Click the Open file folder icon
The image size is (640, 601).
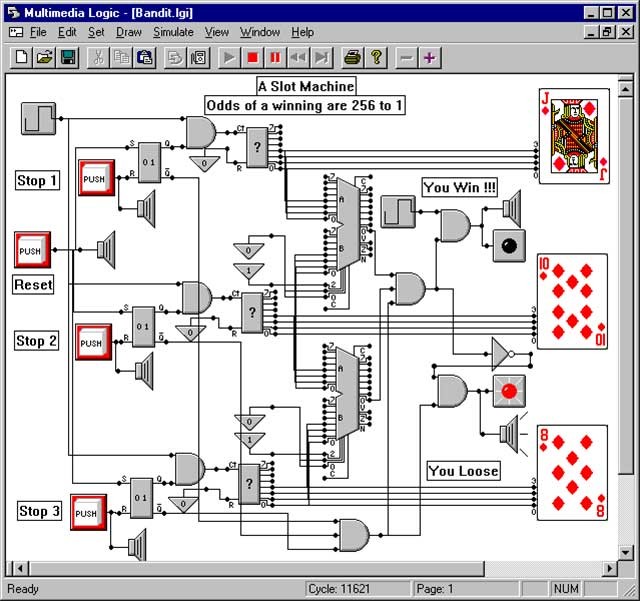(x=45, y=57)
